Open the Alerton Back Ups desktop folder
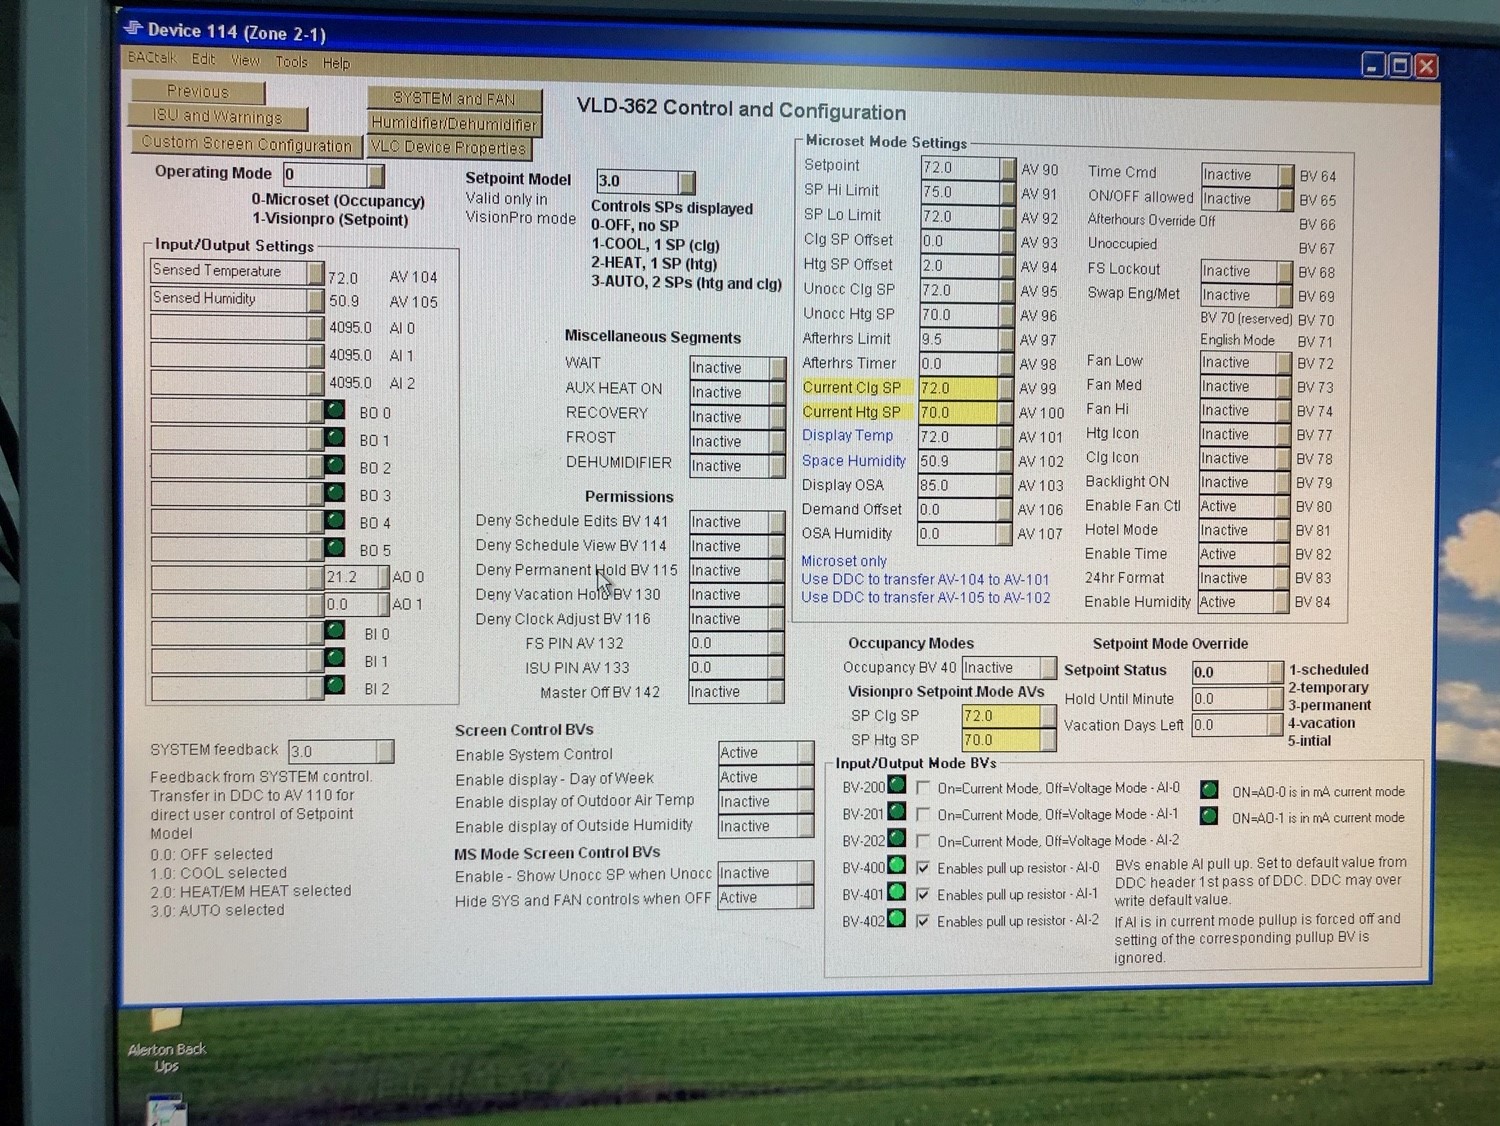This screenshot has width=1500, height=1126. coord(166,1022)
